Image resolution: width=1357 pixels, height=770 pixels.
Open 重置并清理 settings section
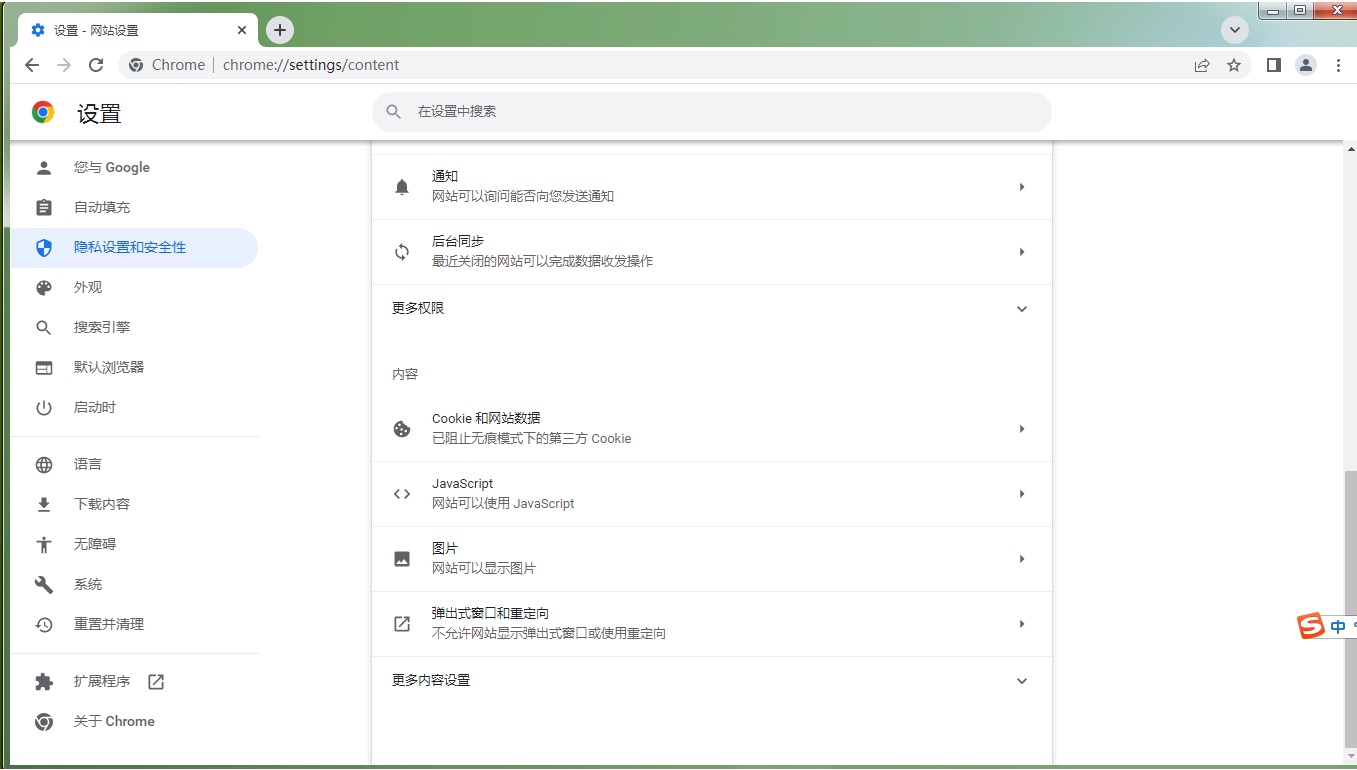[134, 625]
